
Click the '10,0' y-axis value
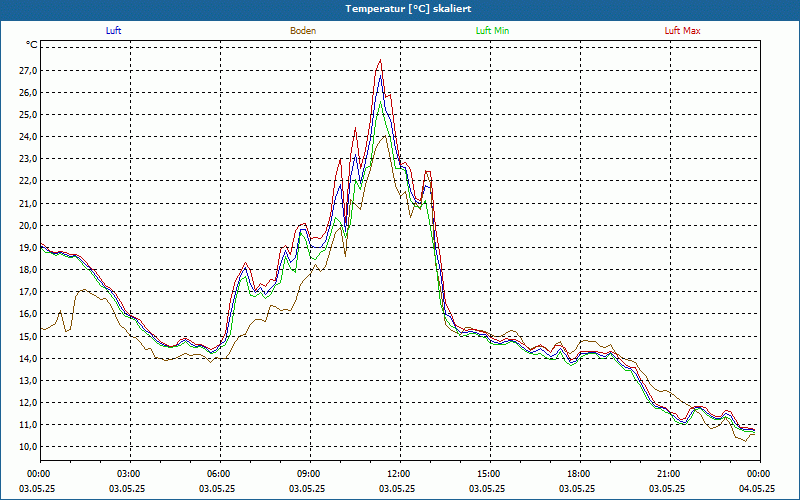point(28,447)
